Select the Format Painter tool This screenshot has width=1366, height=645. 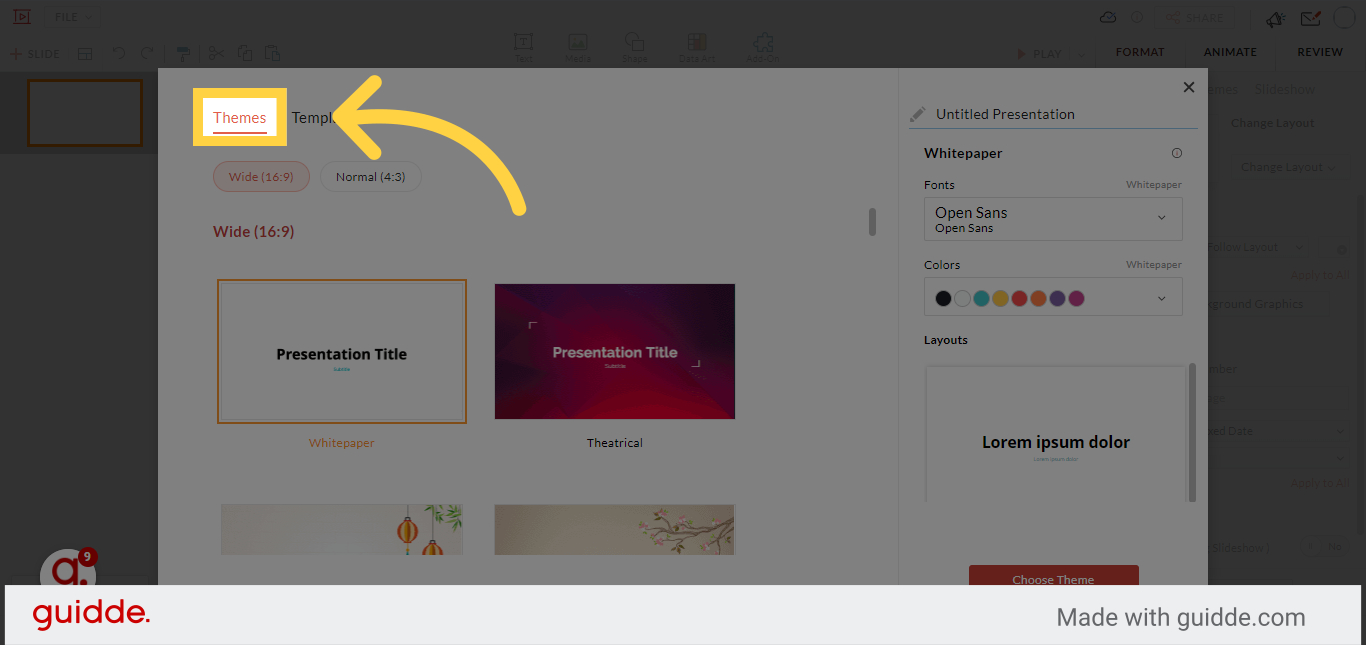[x=183, y=53]
